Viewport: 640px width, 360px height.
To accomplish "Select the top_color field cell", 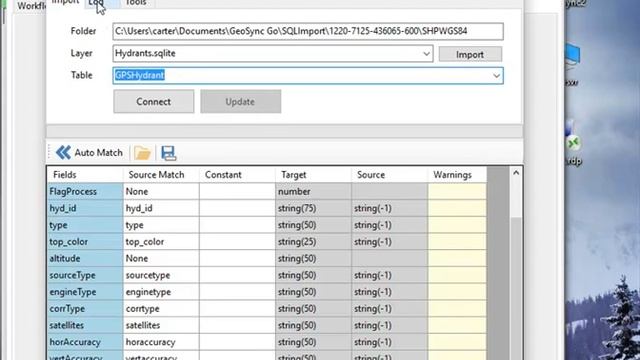I will pos(85,242).
